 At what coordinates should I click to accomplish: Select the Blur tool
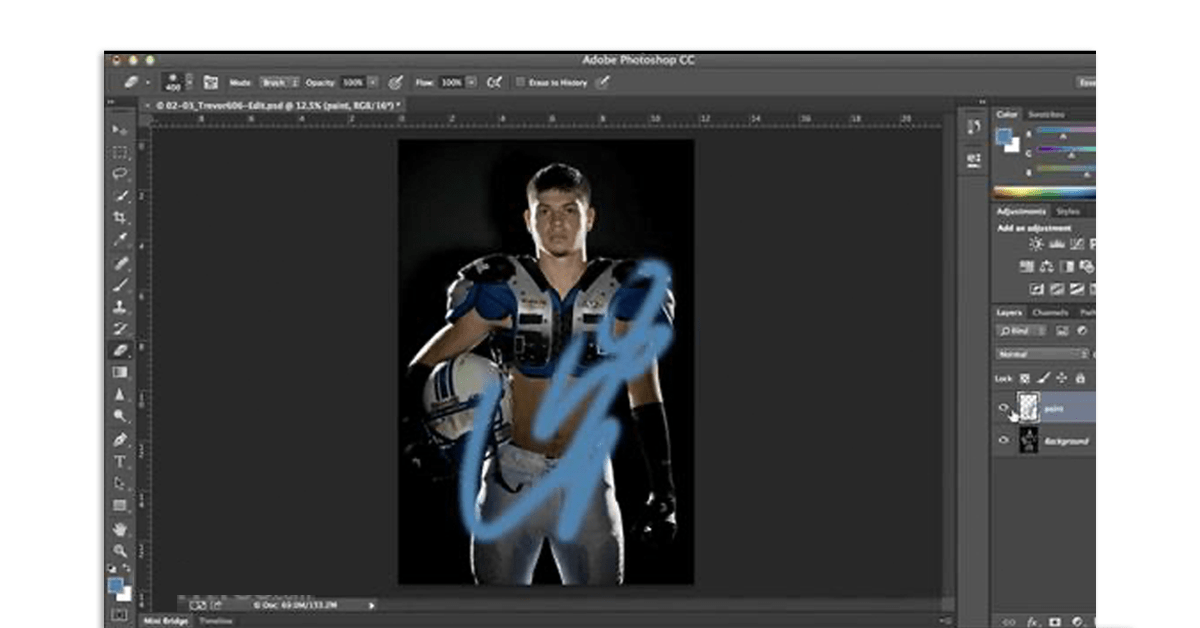120,395
